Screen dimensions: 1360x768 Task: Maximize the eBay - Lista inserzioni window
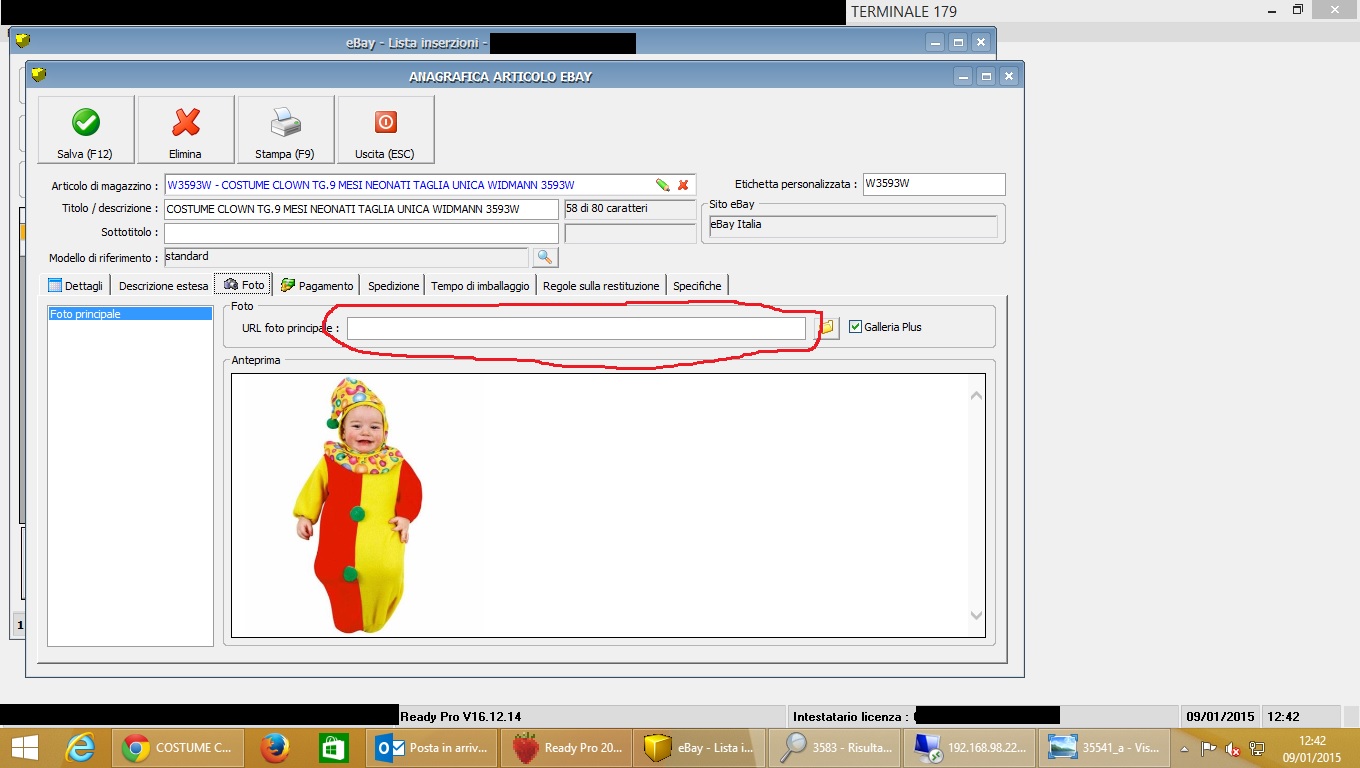click(957, 42)
